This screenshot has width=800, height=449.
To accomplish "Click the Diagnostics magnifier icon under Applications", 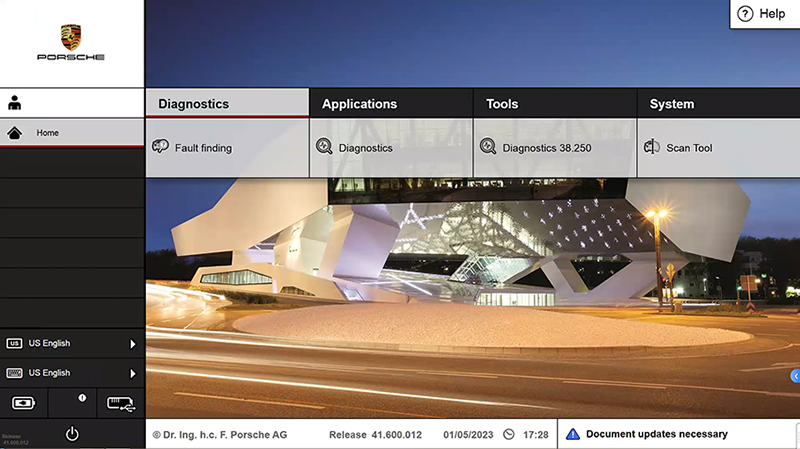I will [324, 147].
